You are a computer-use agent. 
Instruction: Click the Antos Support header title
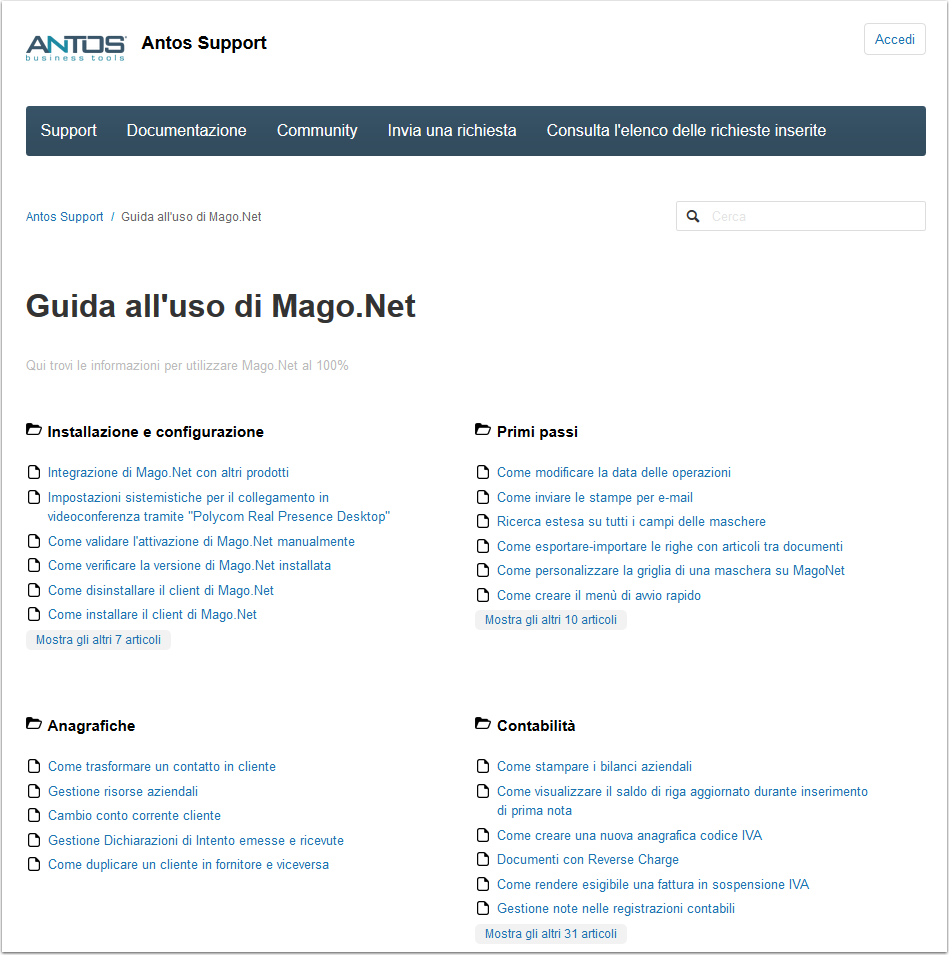(204, 43)
